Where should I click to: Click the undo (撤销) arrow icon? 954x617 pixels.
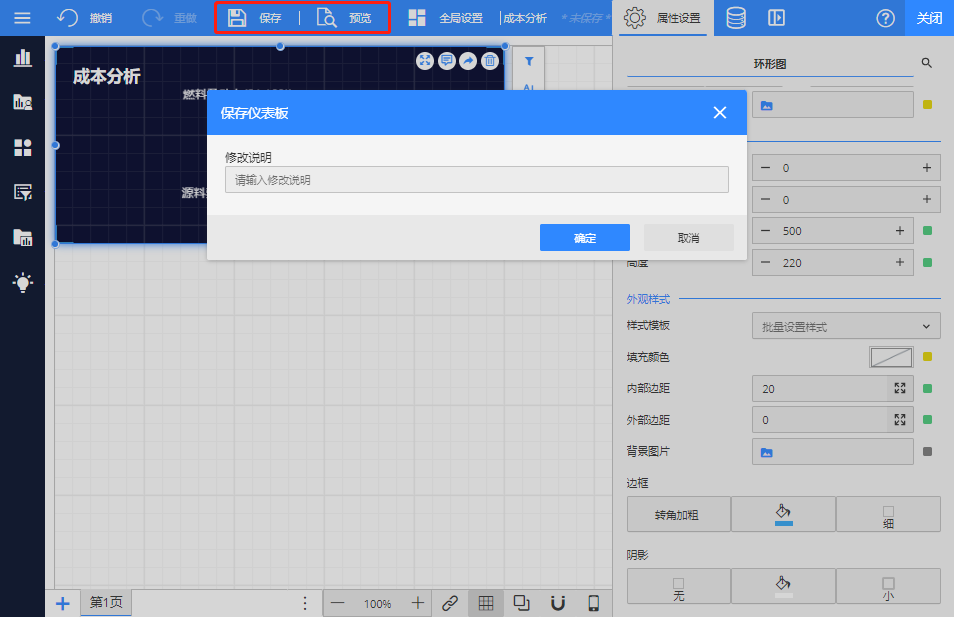[68, 18]
